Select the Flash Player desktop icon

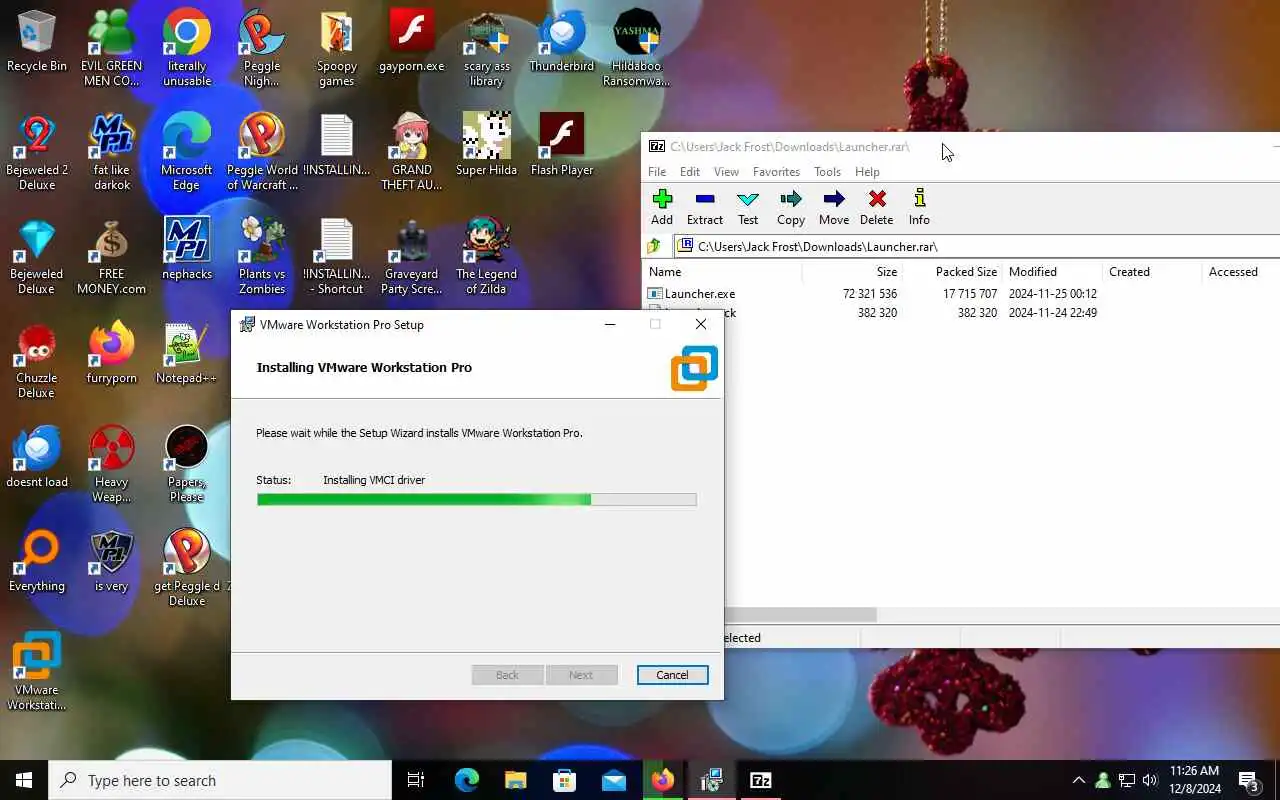[562, 145]
